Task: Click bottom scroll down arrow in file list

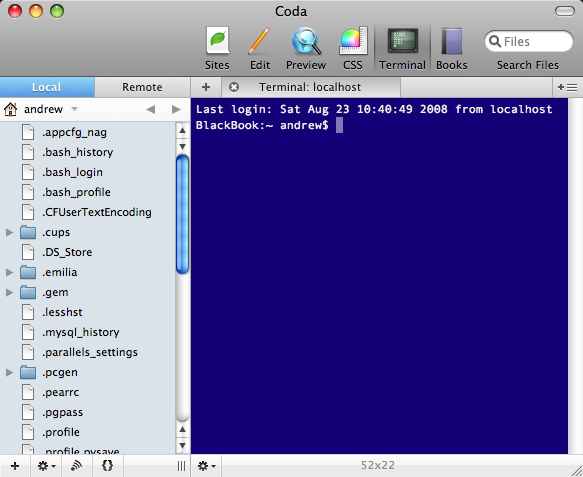Action: click(x=183, y=445)
